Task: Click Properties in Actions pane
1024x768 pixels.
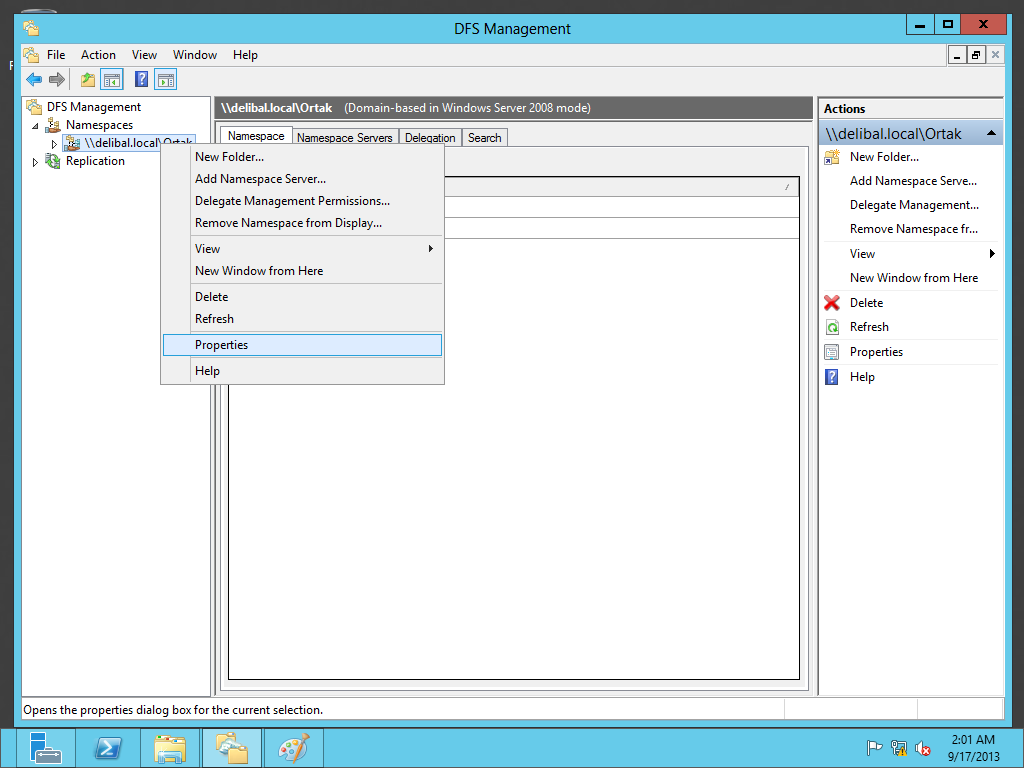Action: (876, 352)
